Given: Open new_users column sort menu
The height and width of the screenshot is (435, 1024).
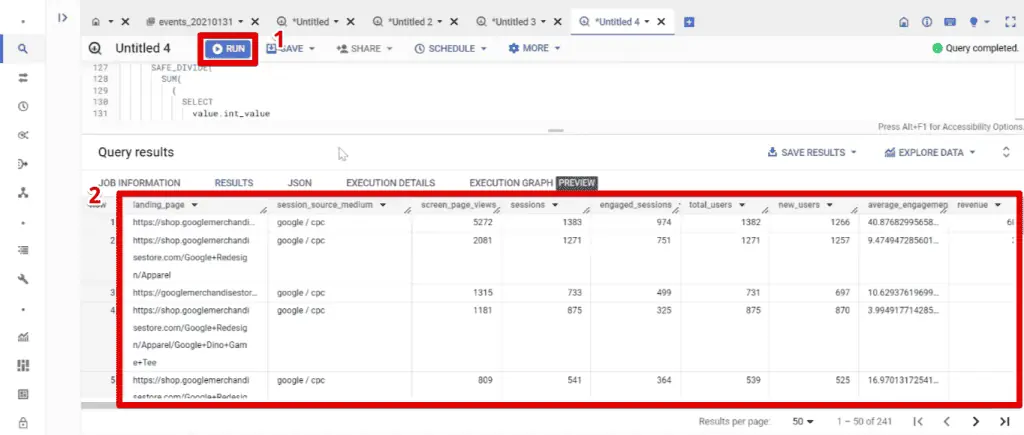Looking at the screenshot, I should tap(829, 205).
